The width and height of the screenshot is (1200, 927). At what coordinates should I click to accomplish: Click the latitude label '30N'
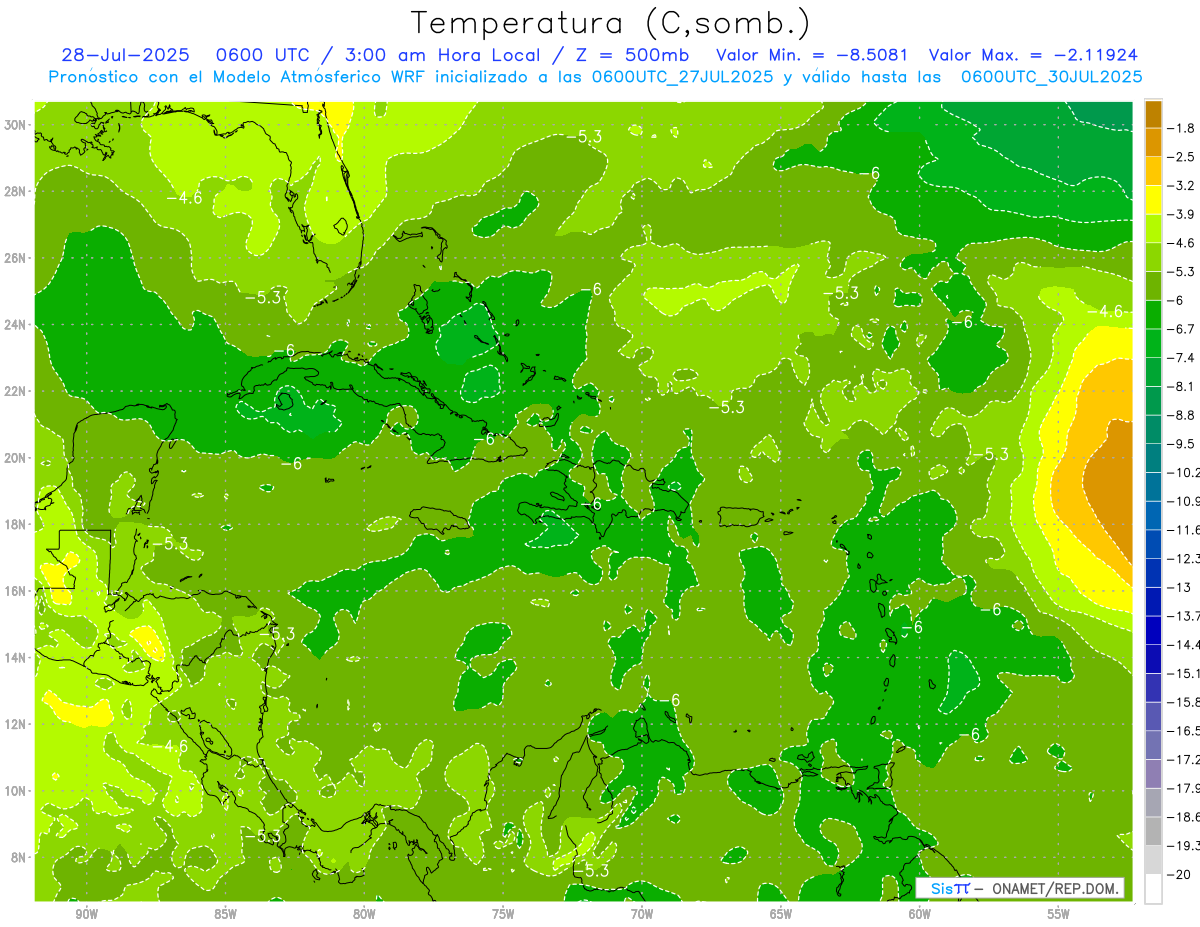point(16,125)
